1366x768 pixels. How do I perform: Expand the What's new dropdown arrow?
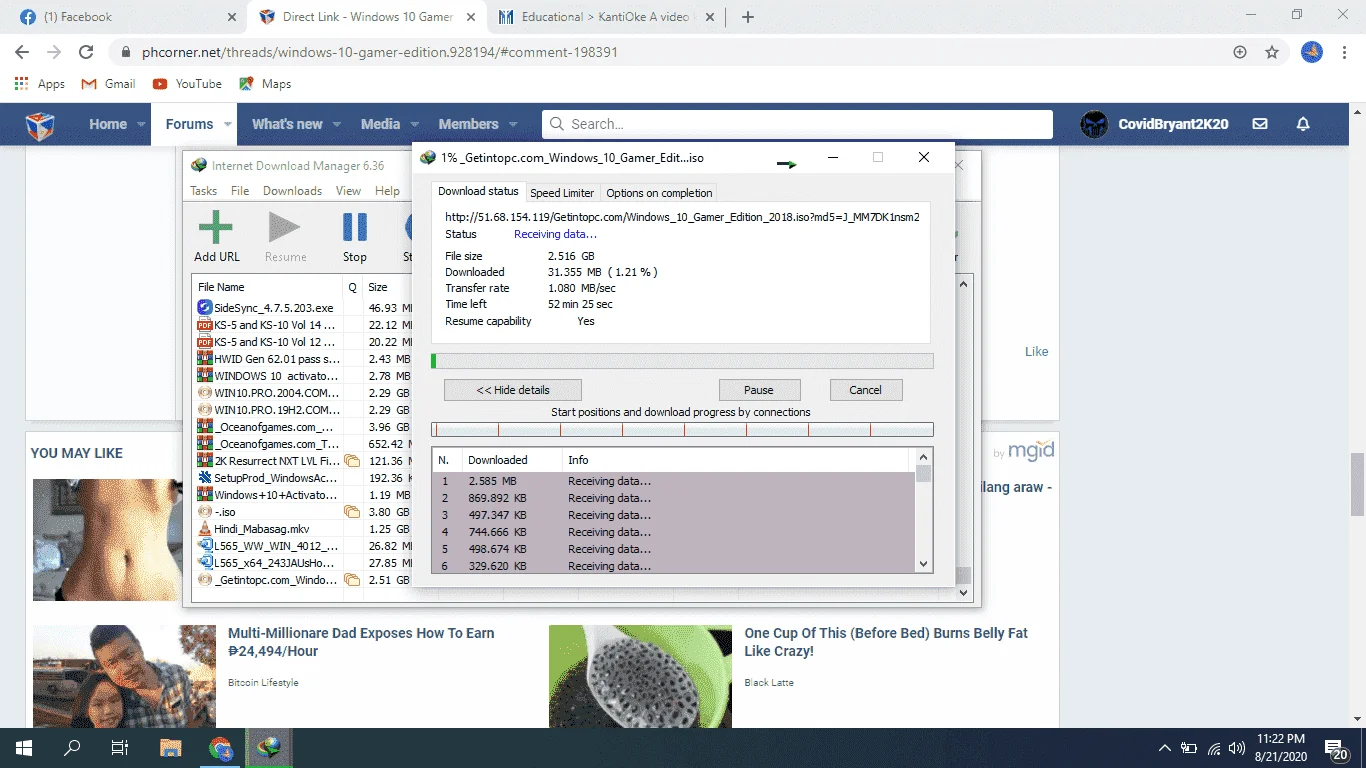pyautogui.click(x=337, y=125)
